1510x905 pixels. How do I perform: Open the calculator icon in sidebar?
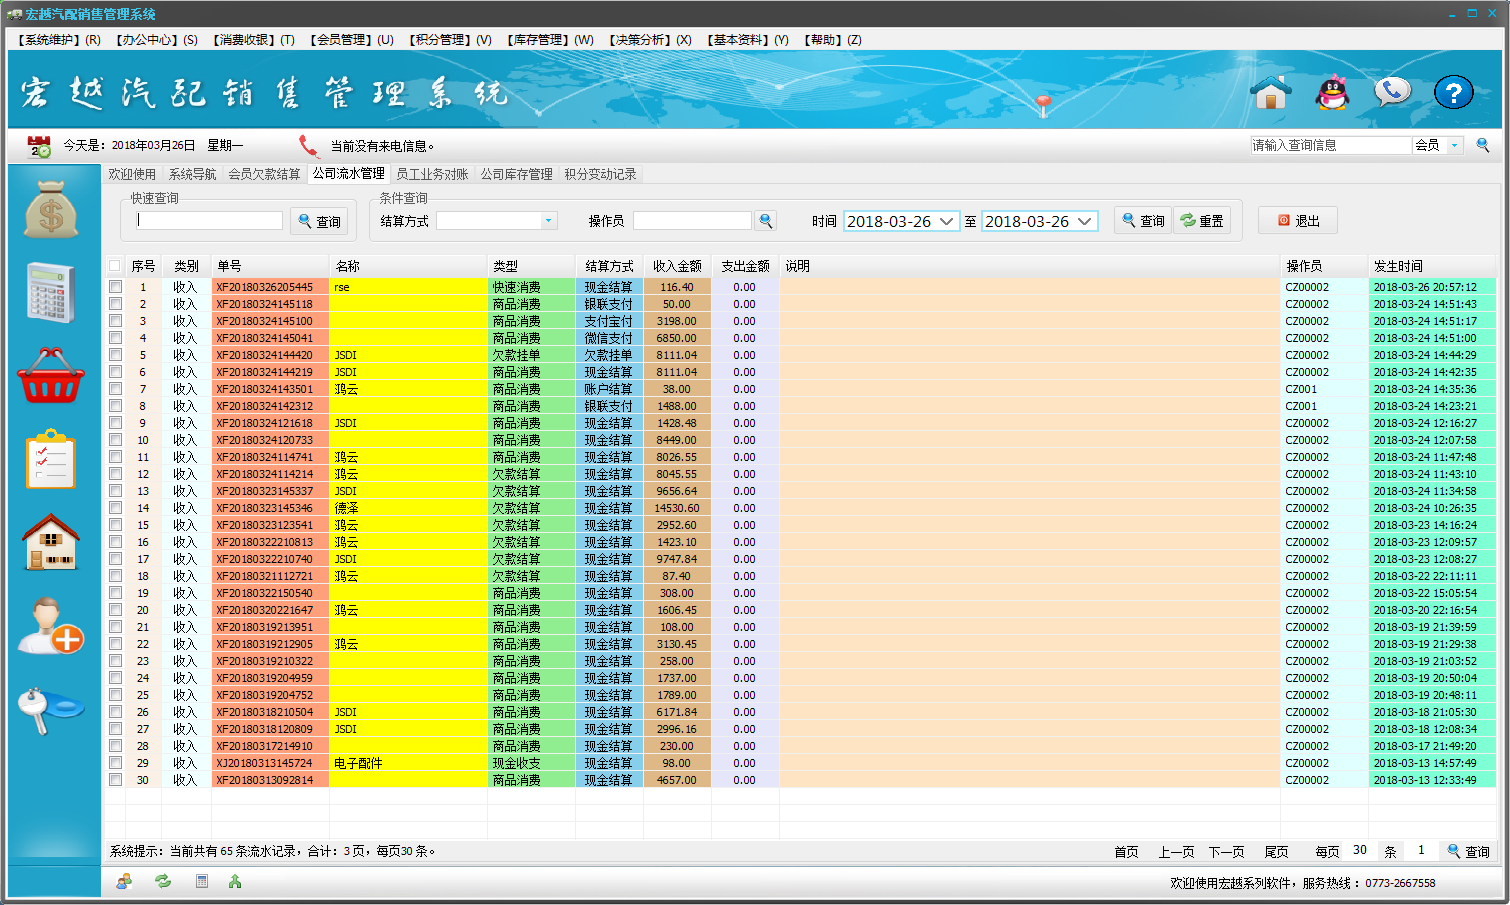click(x=51, y=293)
